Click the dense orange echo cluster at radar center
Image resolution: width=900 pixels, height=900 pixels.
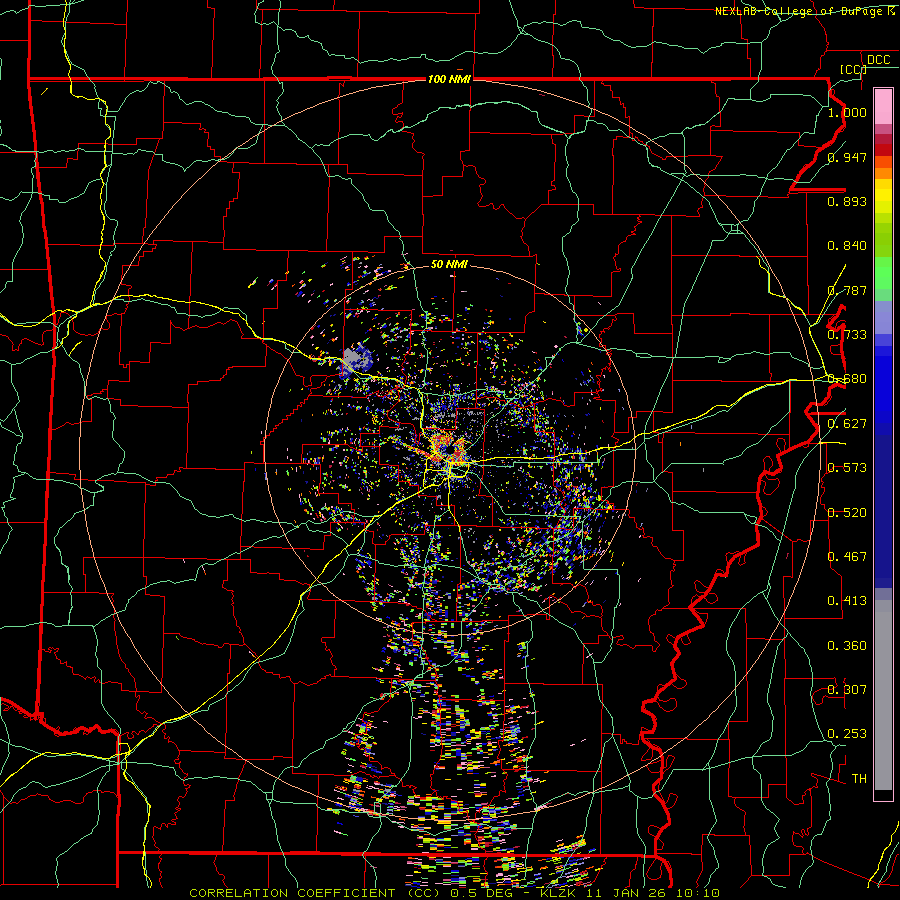[x=448, y=448]
